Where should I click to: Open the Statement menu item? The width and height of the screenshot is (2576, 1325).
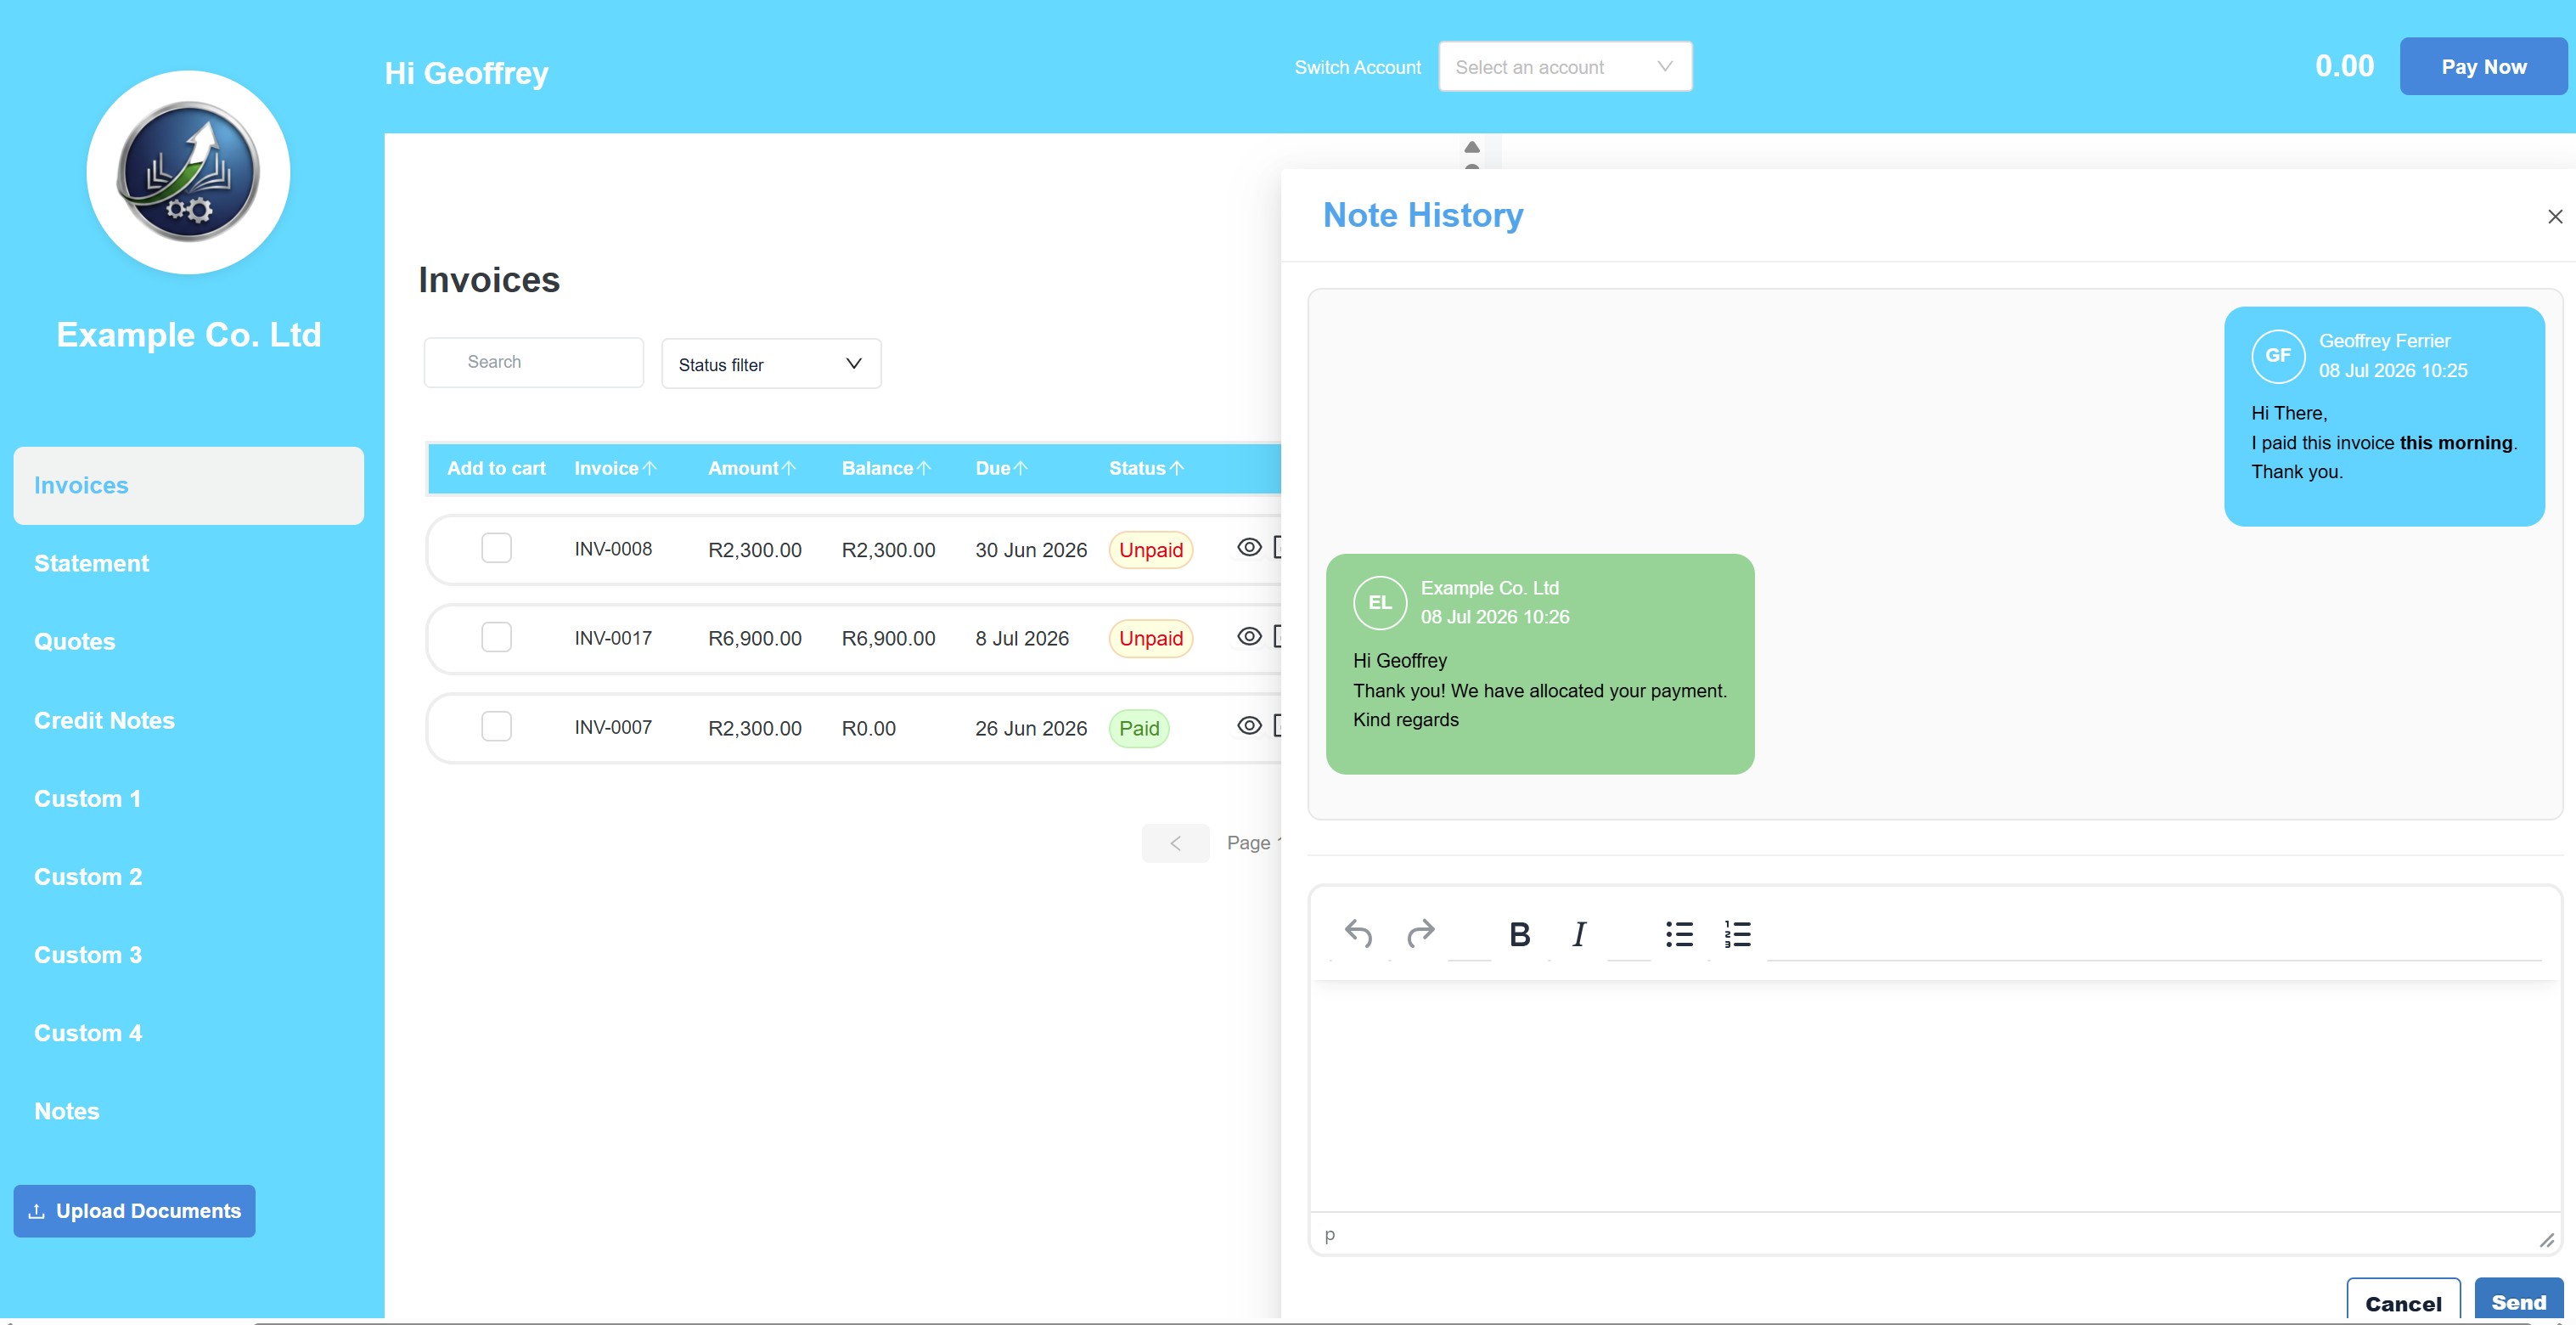coord(91,563)
